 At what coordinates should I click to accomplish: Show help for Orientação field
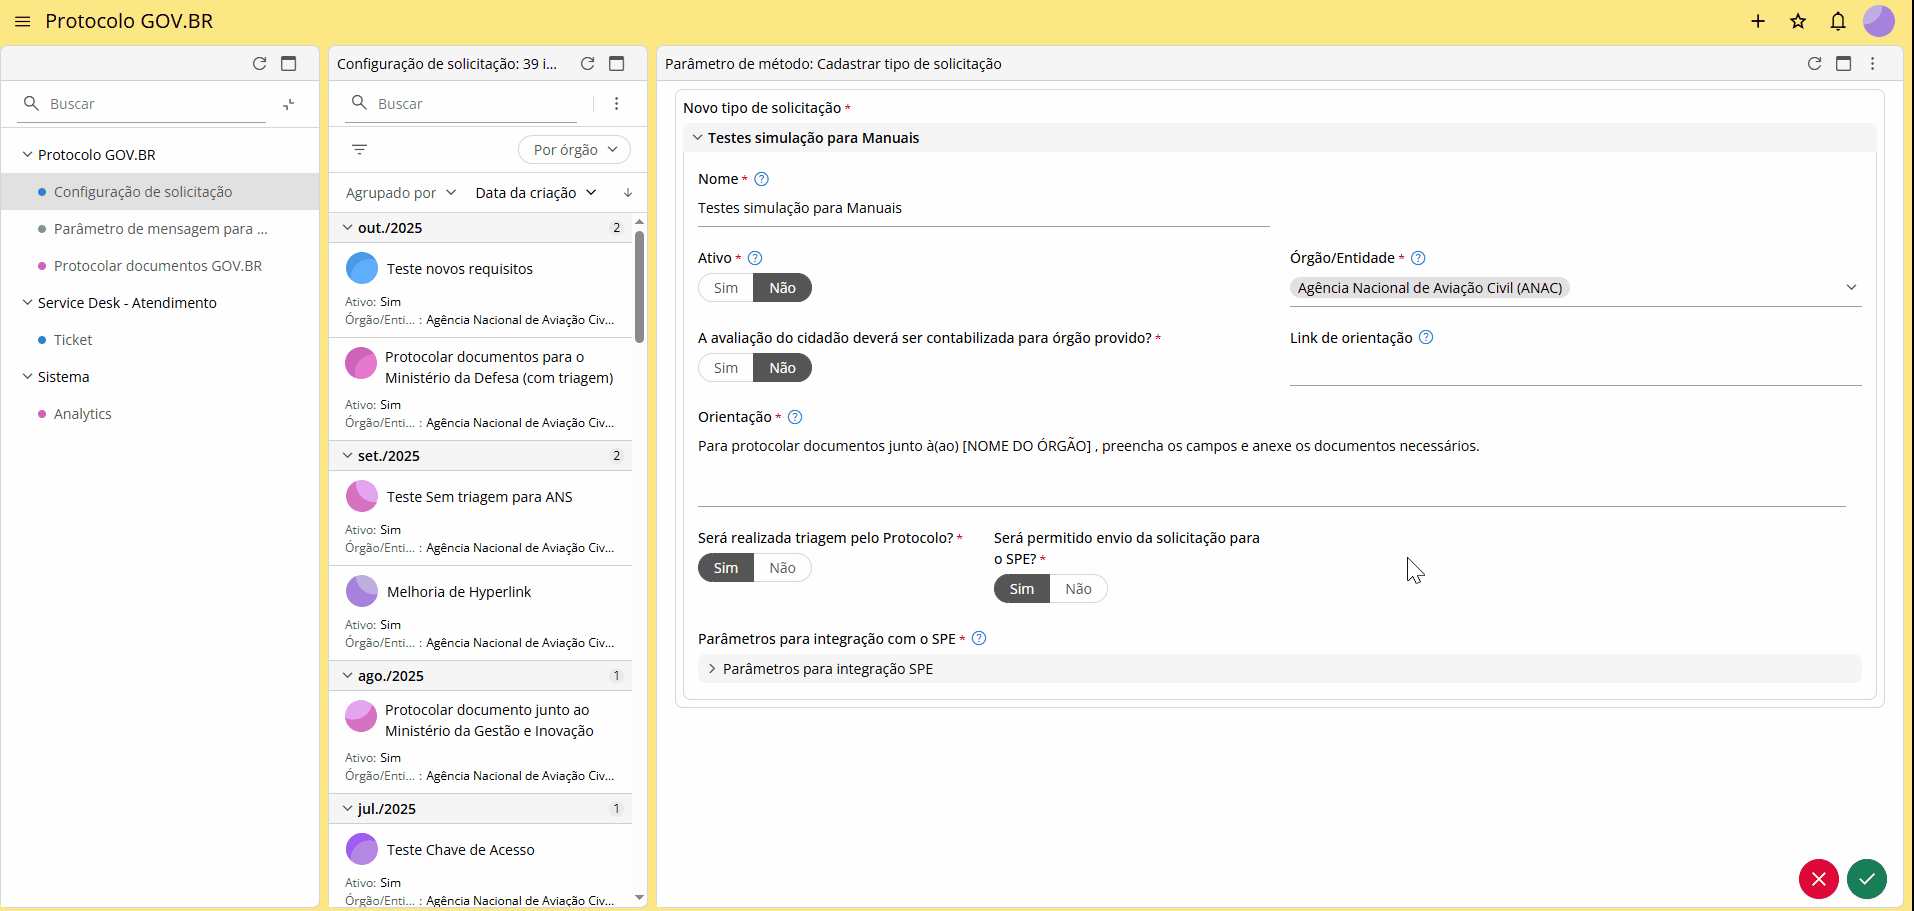[x=795, y=417]
